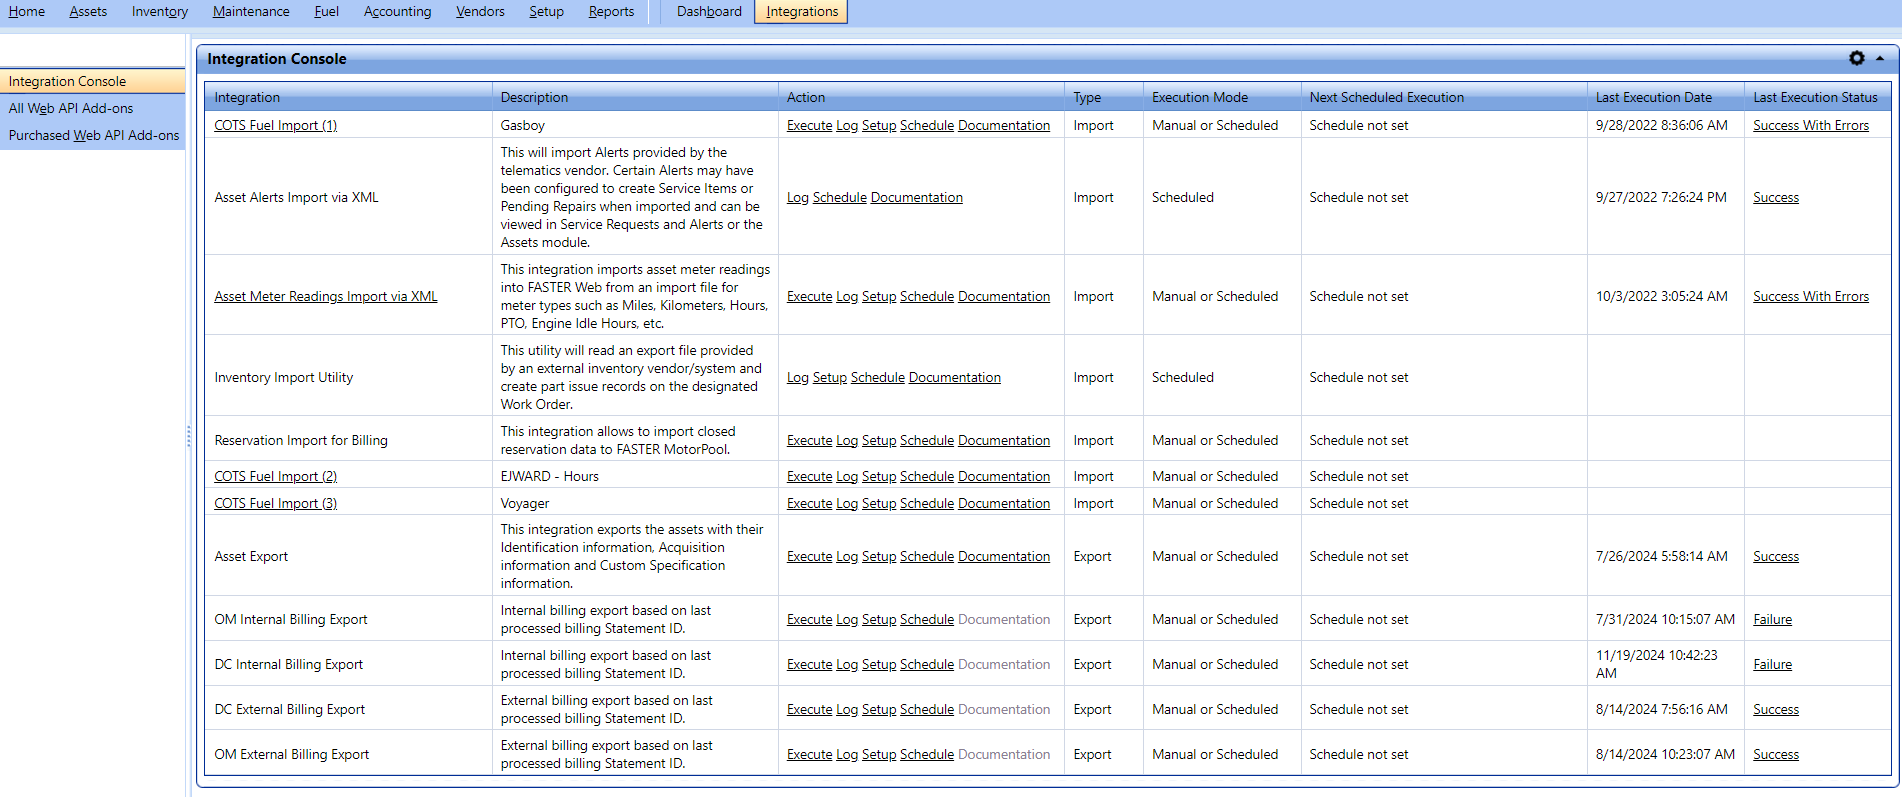Open the Accounting menu
The image size is (1902, 797).
coord(397,11)
